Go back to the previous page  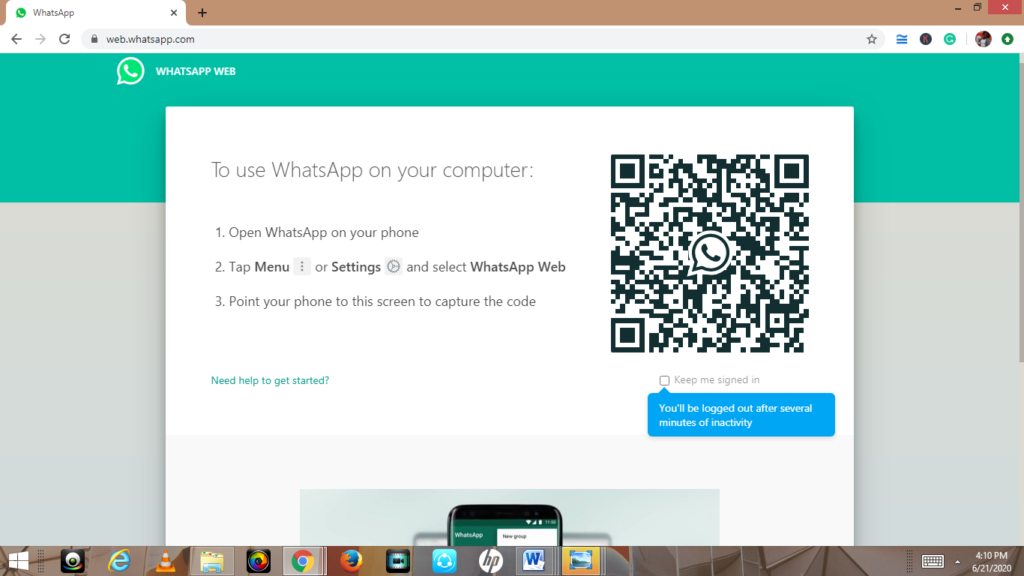click(16, 39)
